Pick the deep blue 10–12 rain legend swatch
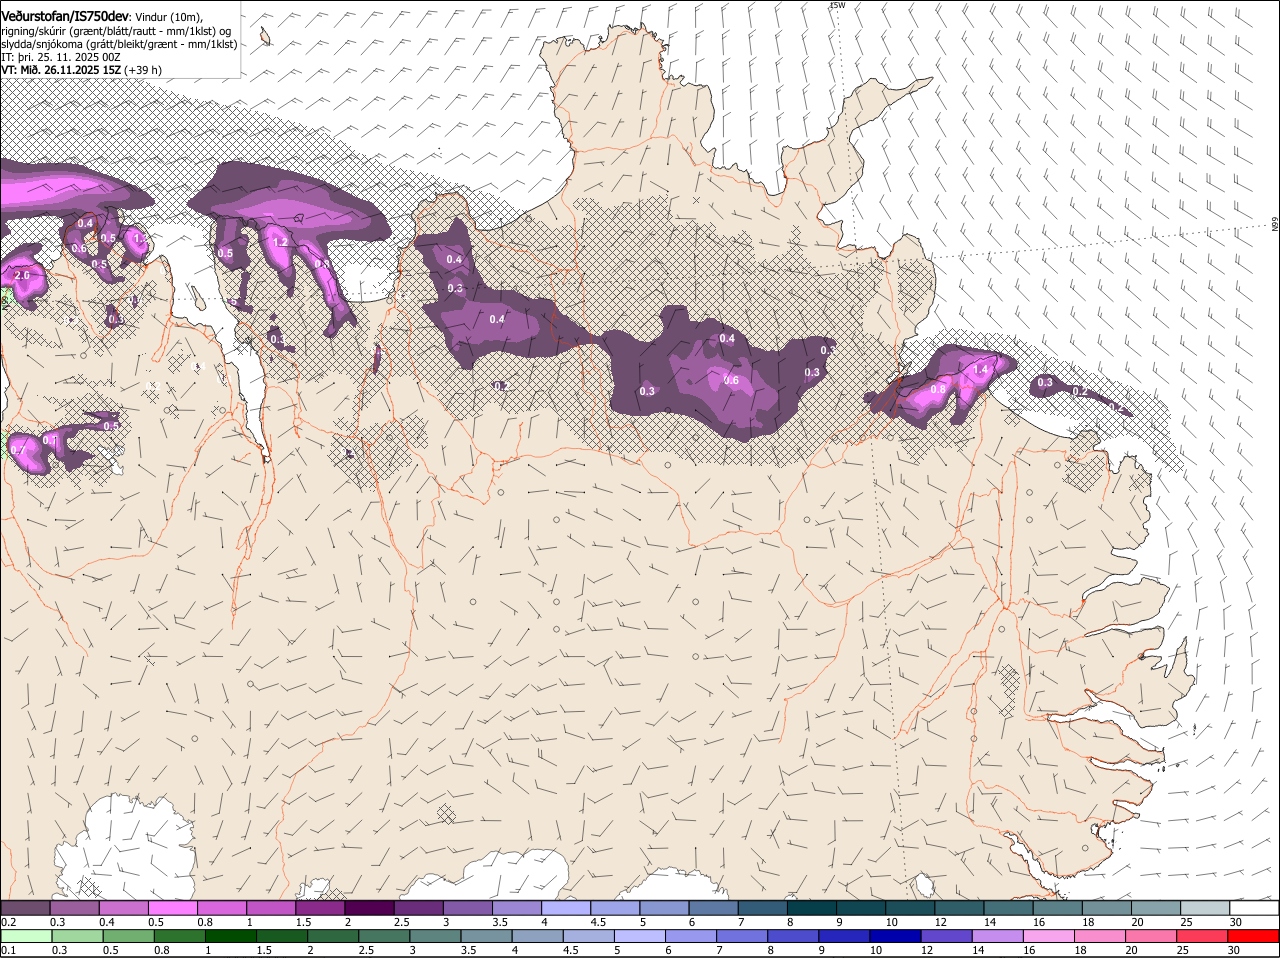1280x958 pixels. [895, 936]
